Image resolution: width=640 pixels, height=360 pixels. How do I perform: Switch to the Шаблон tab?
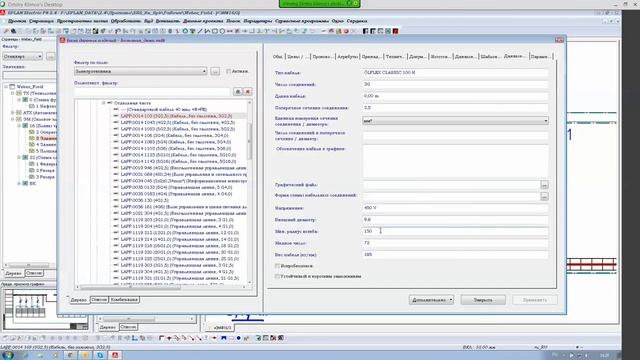coord(489,57)
